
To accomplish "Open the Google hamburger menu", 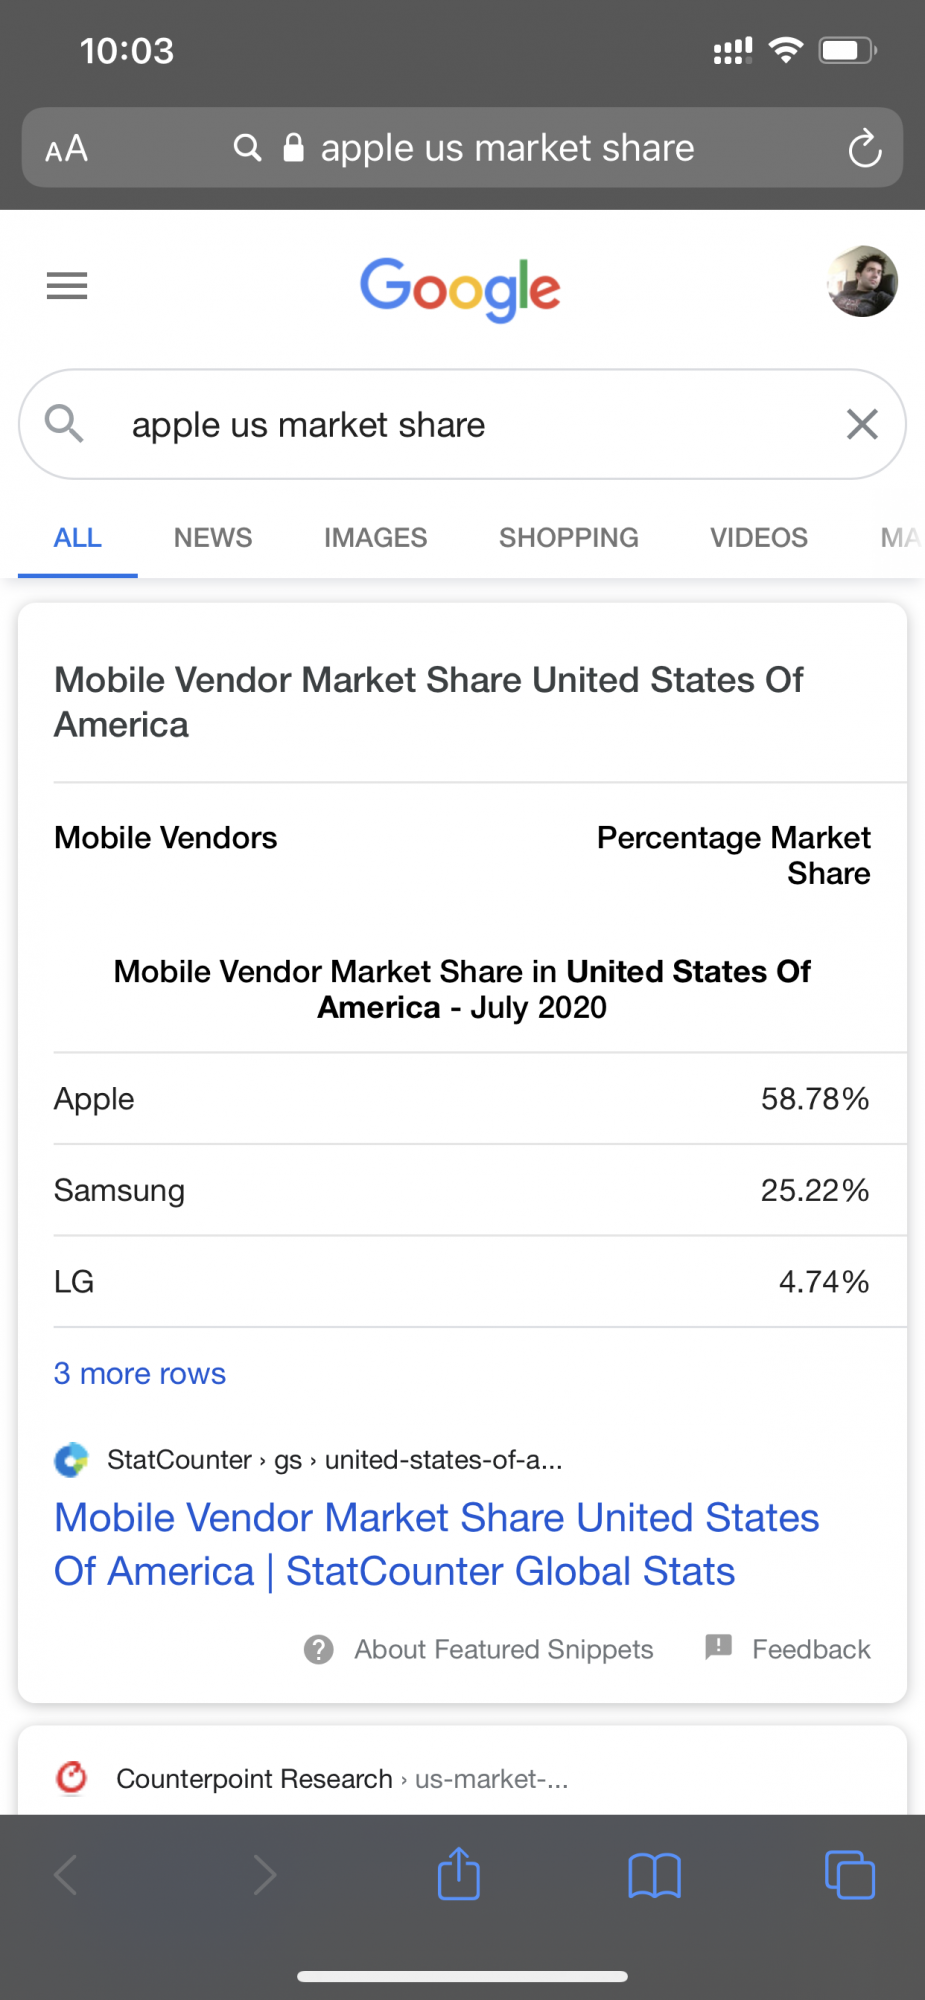I will (x=67, y=286).
